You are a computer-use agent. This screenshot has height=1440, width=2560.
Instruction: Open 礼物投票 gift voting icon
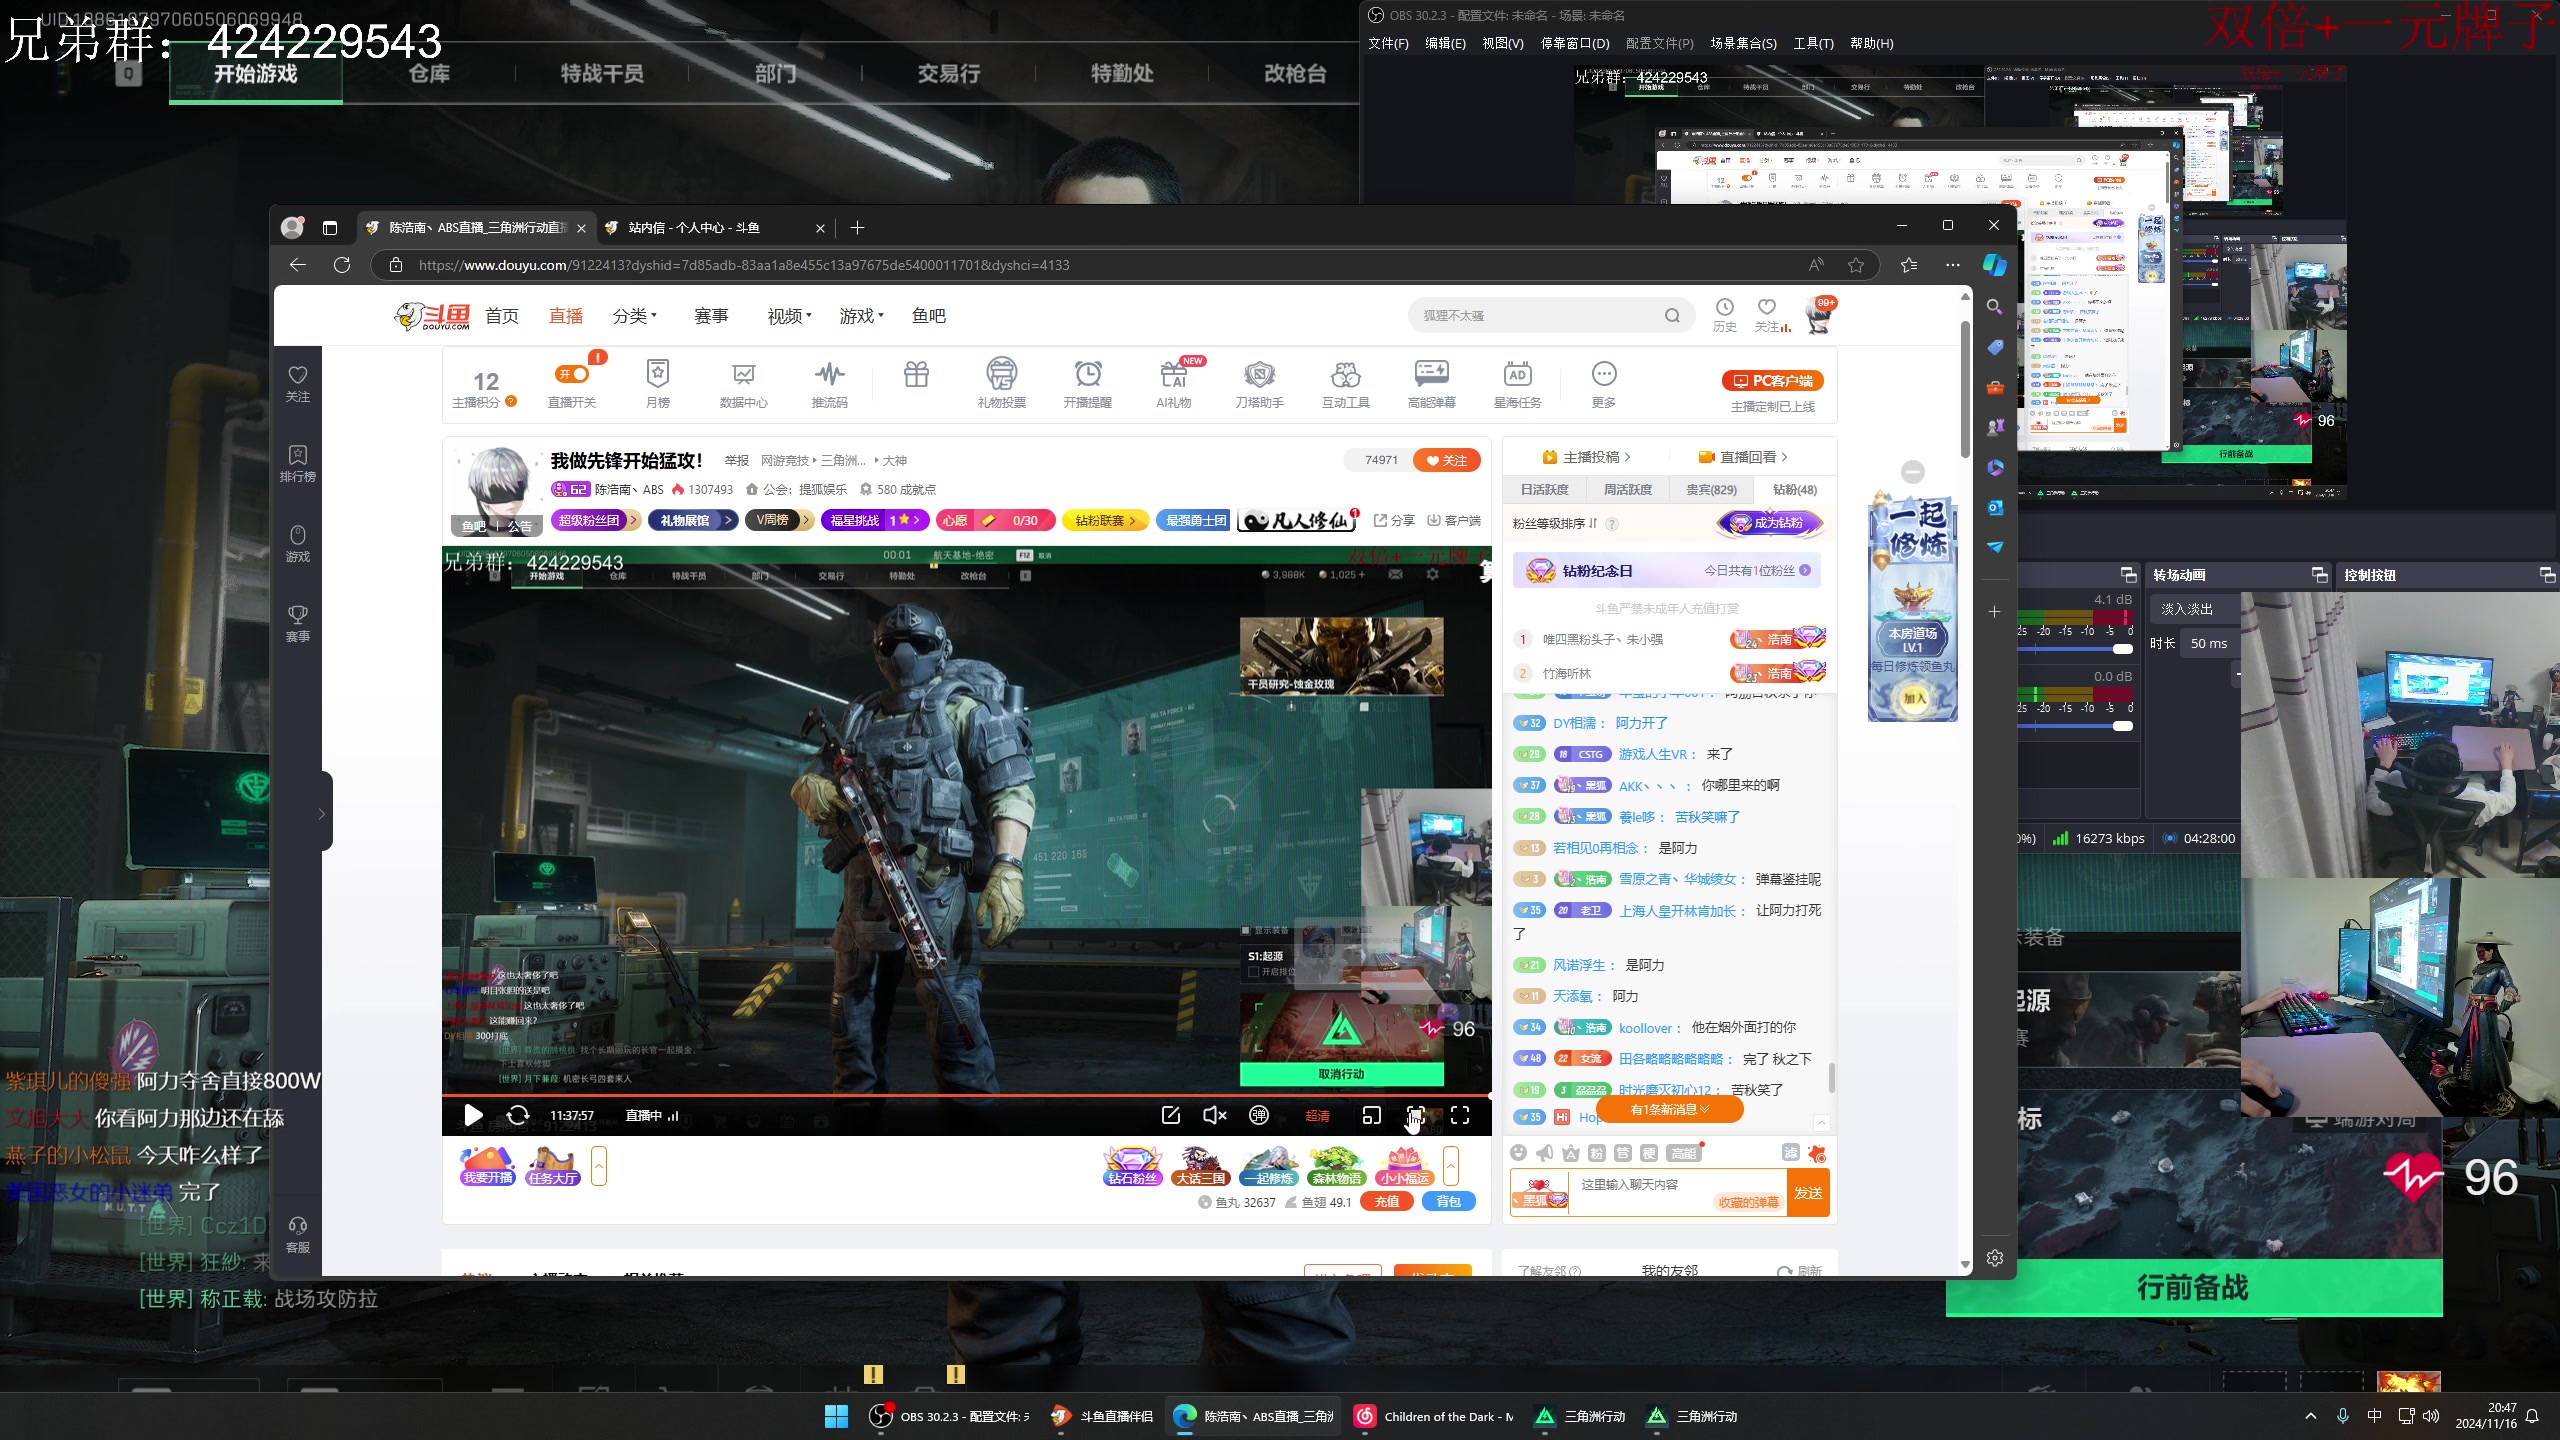1001,384
